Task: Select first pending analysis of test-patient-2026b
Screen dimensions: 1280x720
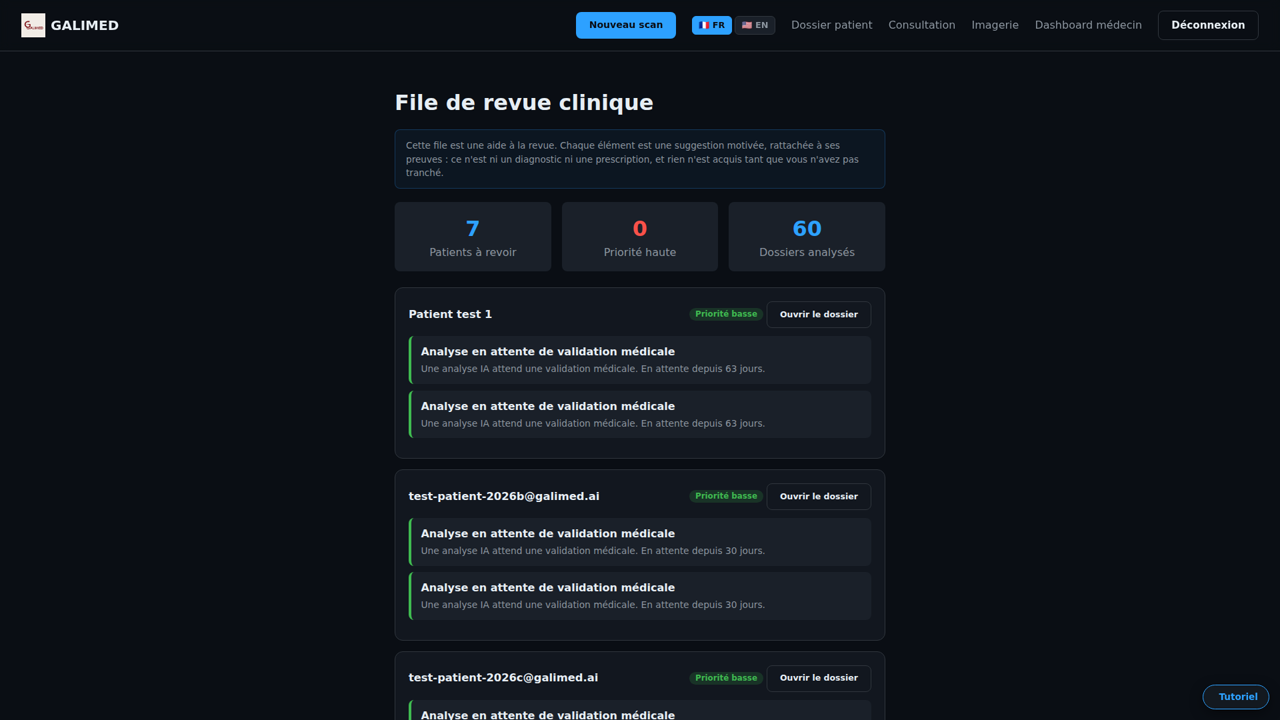Action: point(640,542)
